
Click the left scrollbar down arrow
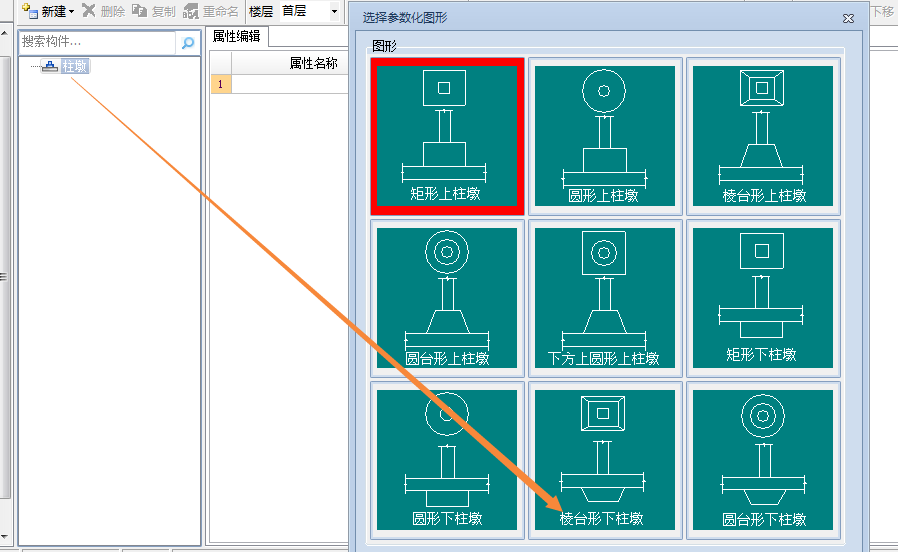[5, 537]
